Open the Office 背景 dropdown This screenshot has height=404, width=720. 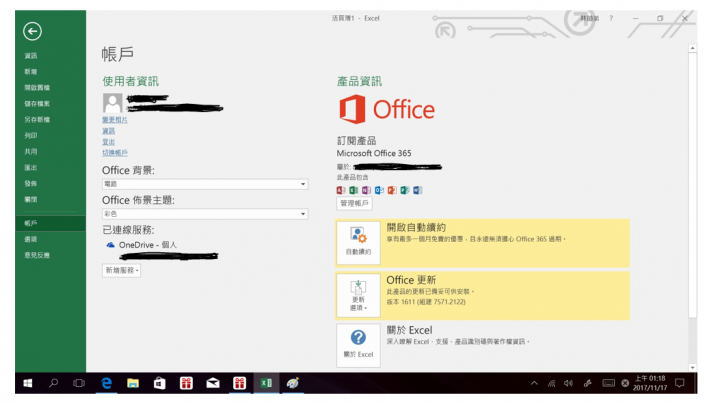tap(205, 184)
